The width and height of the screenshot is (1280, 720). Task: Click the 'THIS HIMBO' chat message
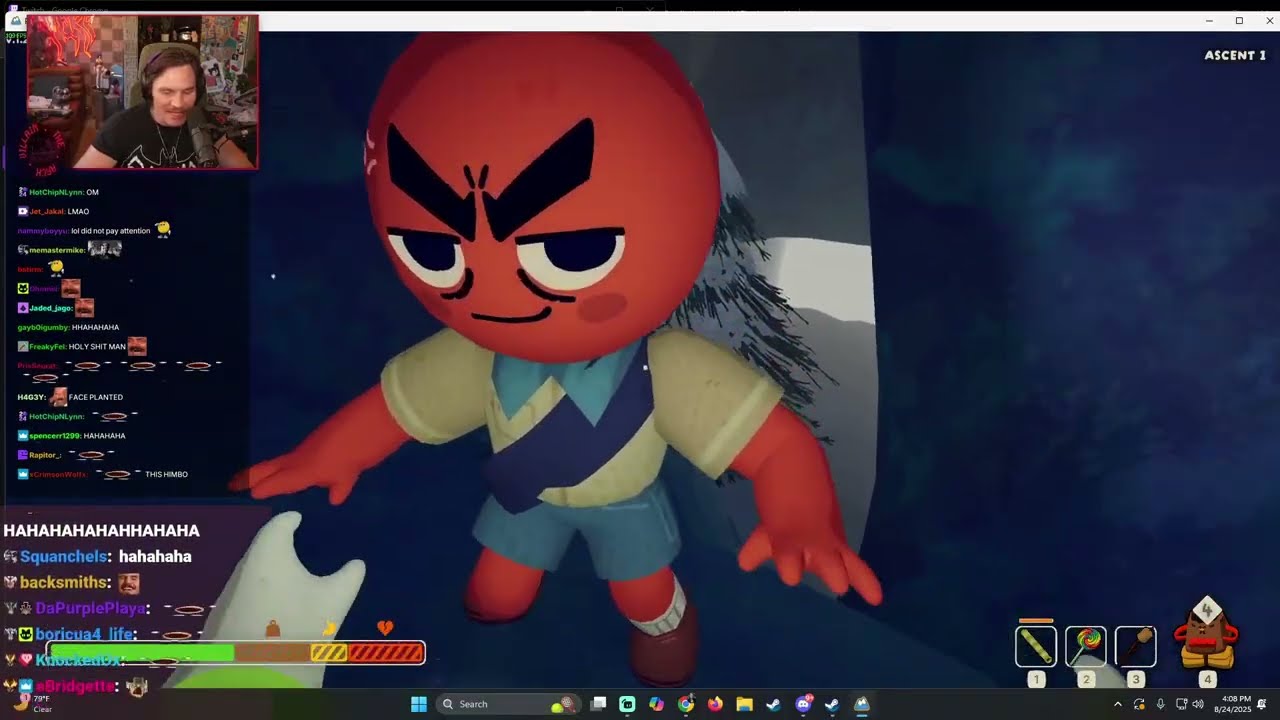click(x=166, y=474)
